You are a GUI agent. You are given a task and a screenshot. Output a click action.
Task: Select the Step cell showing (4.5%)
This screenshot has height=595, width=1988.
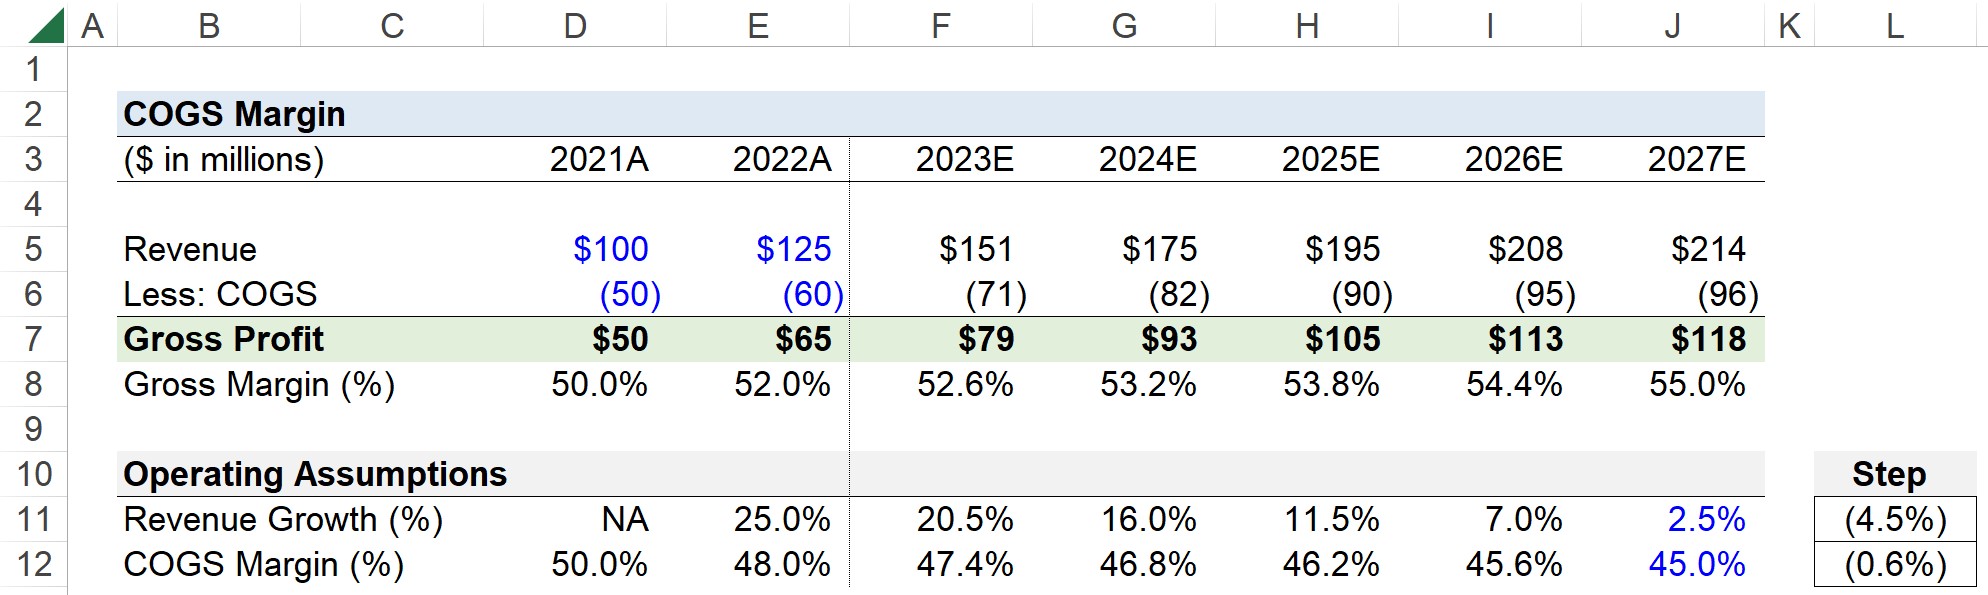click(1895, 519)
